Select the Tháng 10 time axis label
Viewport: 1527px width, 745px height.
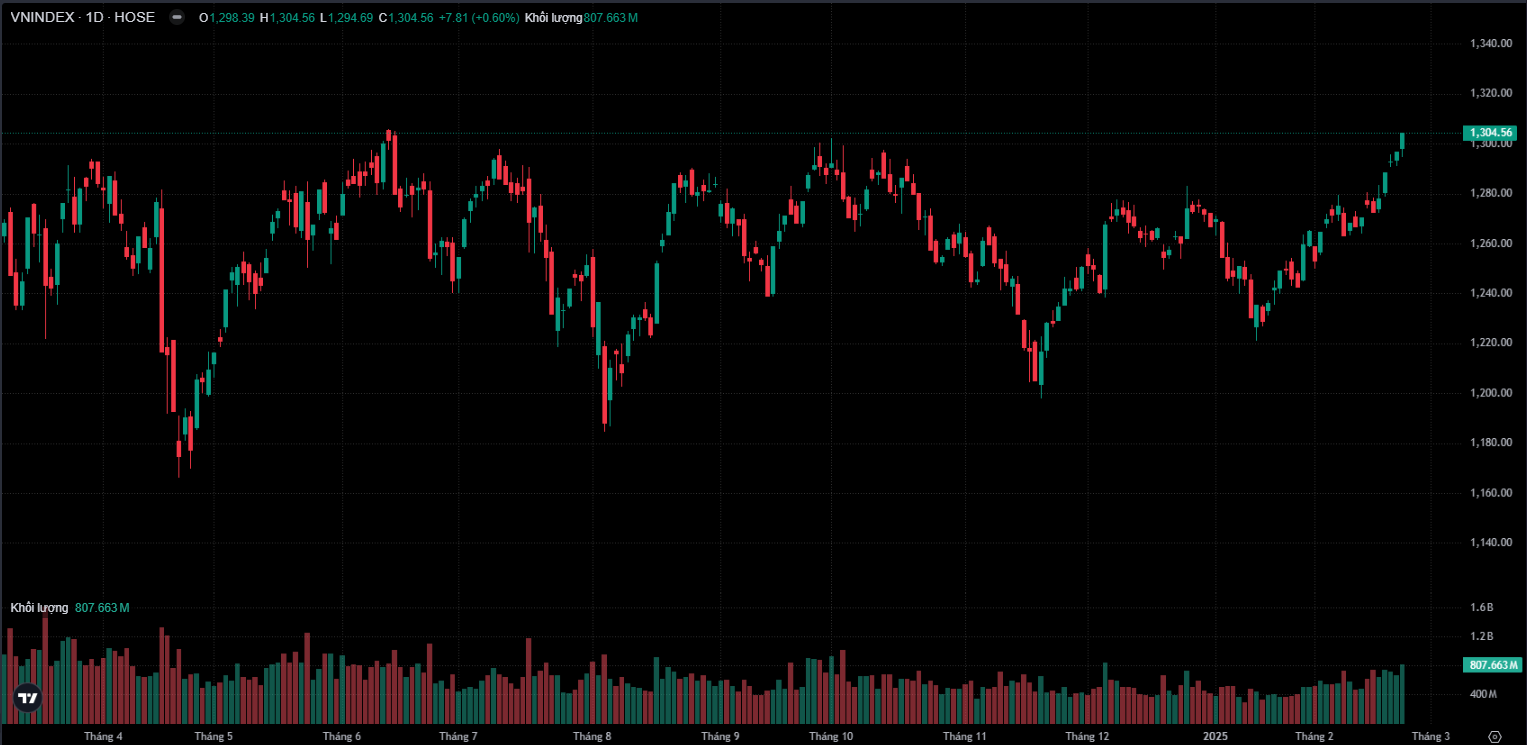tap(831, 737)
